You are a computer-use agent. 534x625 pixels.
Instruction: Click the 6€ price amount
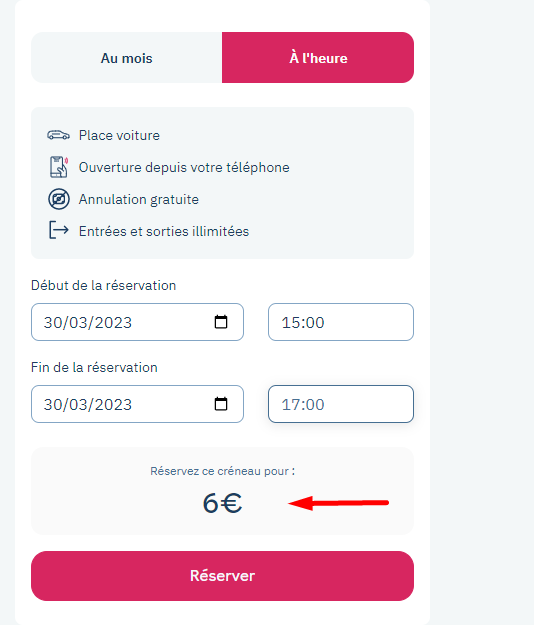[222, 503]
